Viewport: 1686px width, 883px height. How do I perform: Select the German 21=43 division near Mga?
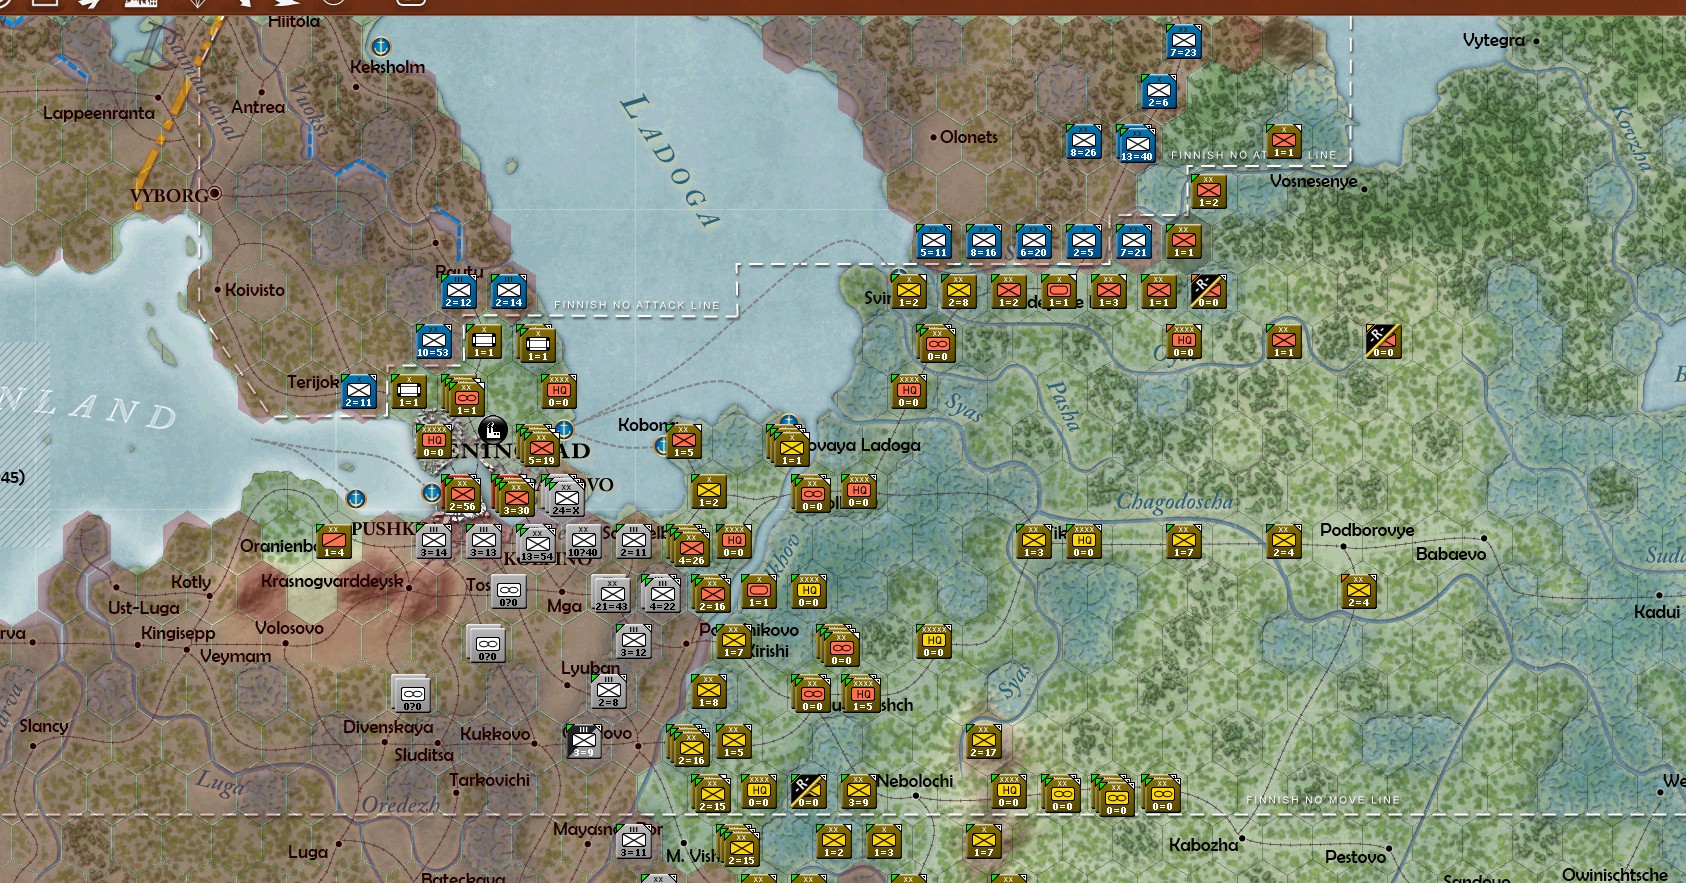[x=611, y=594]
